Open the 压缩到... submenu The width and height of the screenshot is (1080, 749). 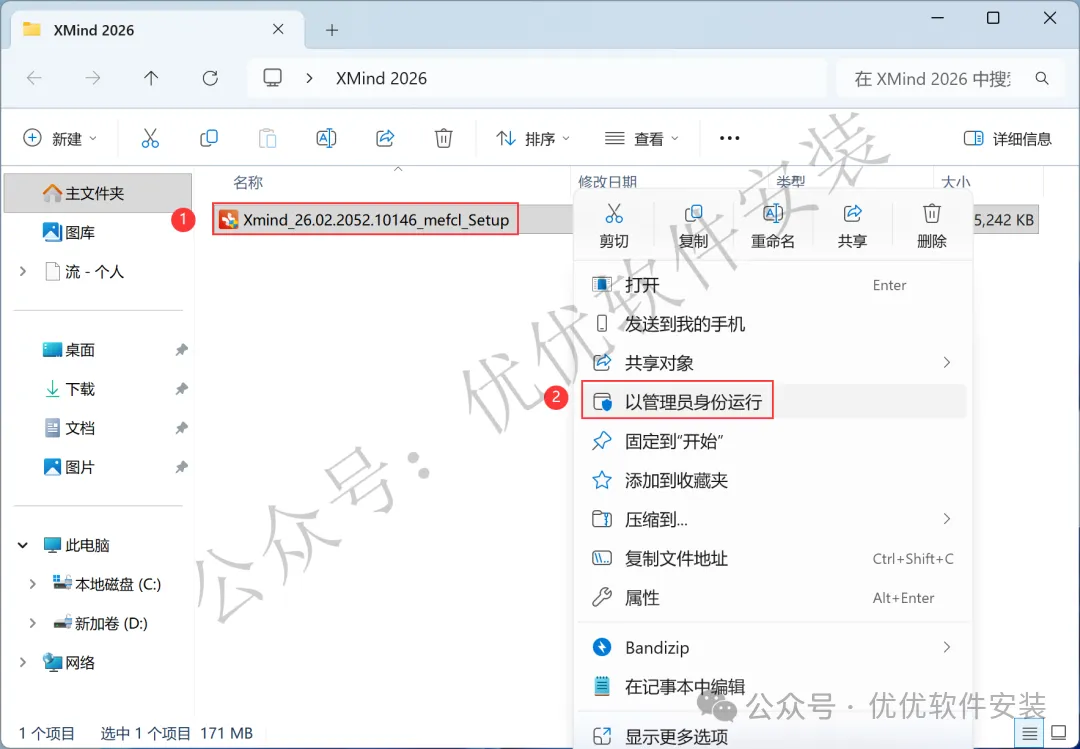coord(773,519)
